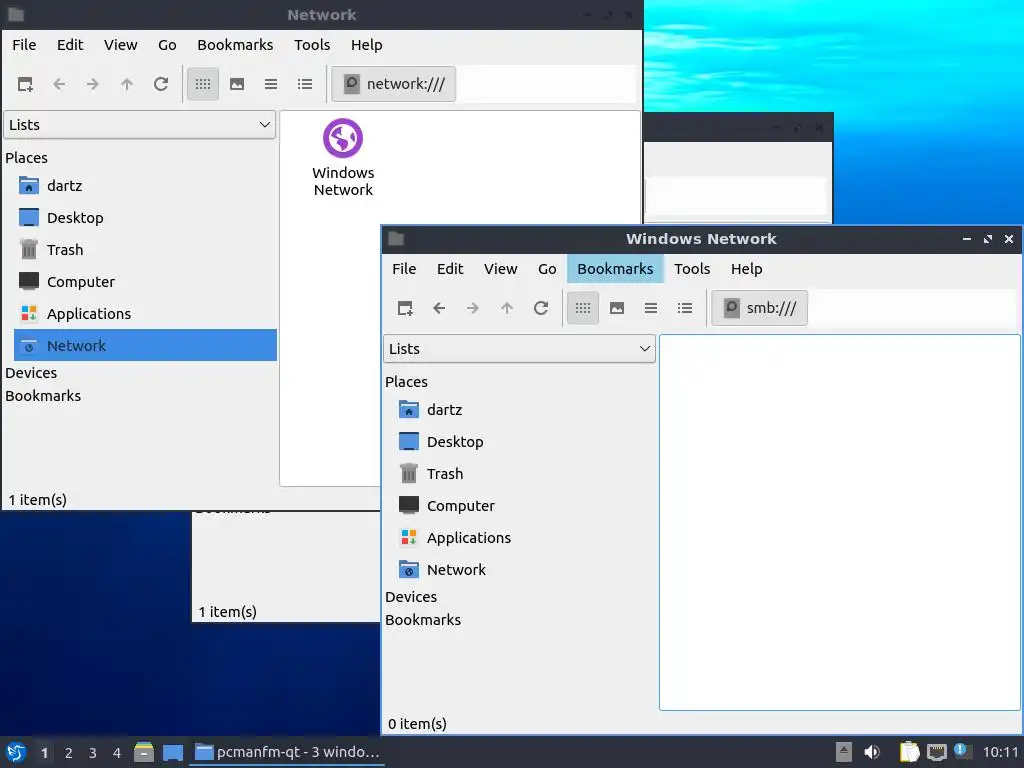
Task: Open Tools menu in Network window
Action: (x=312, y=44)
